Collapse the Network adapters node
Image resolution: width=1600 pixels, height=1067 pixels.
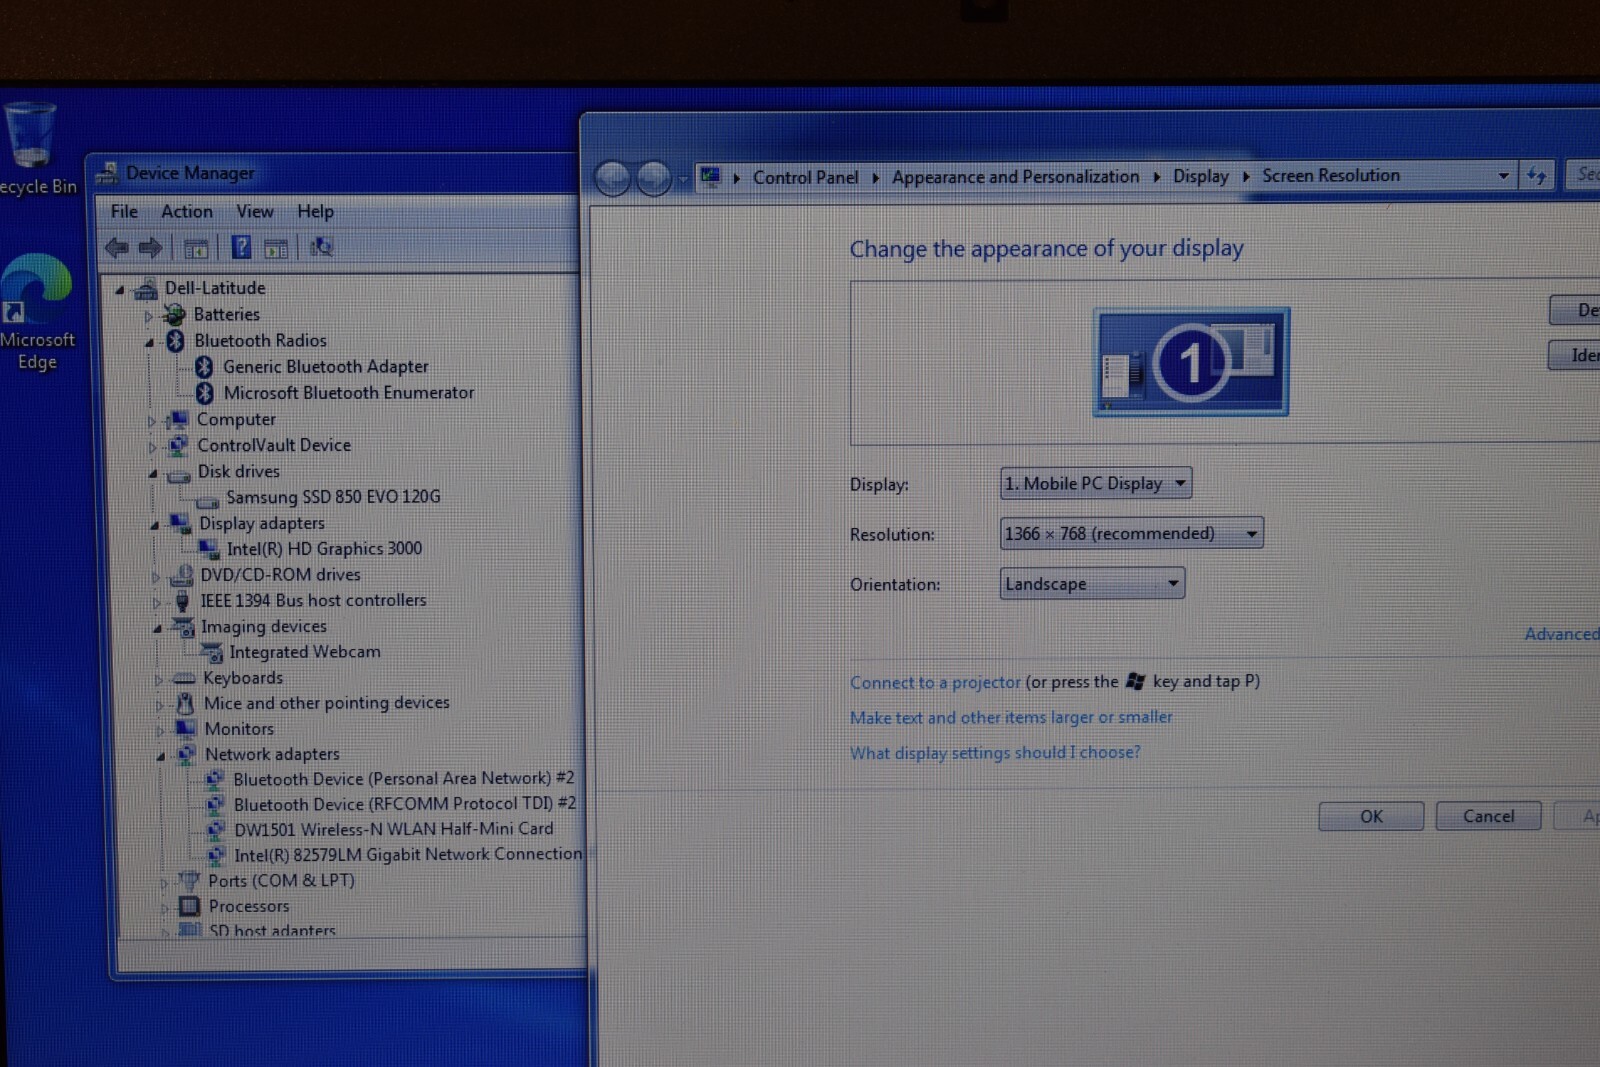point(160,756)
